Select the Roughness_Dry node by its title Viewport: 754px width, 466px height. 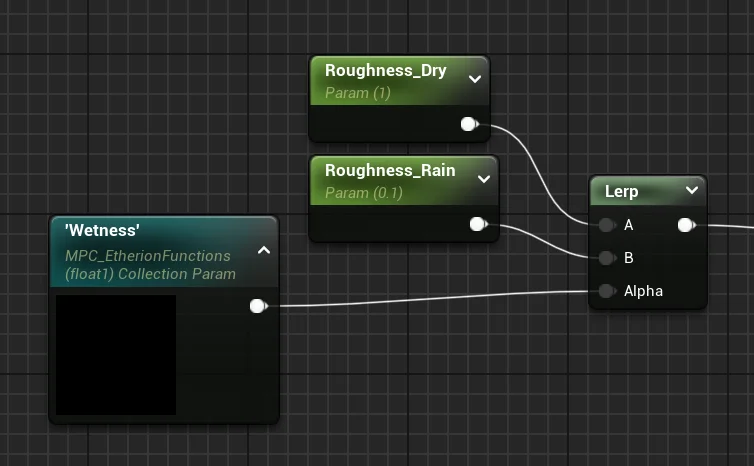[x=385, y=71]
